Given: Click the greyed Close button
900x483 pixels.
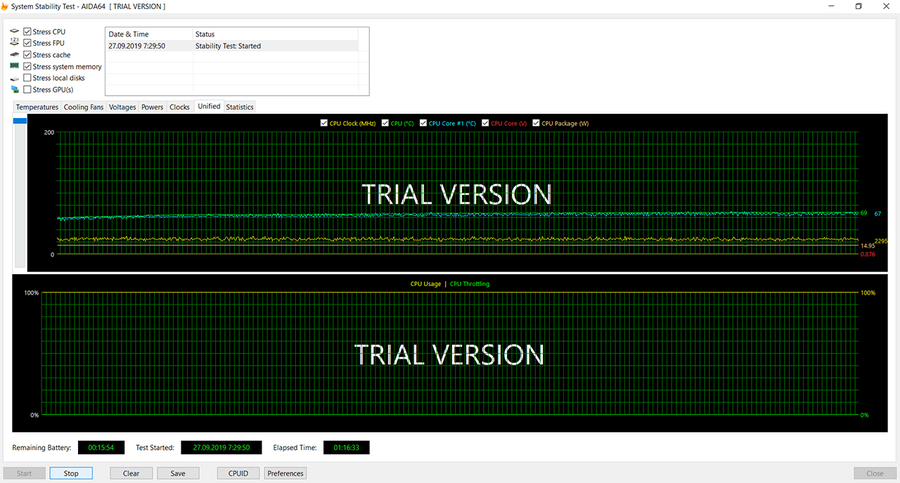Looking at the screenshot, I should (x=875, y=473).
